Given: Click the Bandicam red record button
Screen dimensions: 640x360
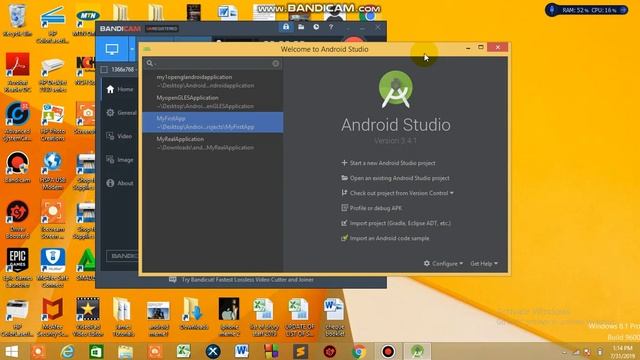Looking at the screenshot, I should 353,40.
